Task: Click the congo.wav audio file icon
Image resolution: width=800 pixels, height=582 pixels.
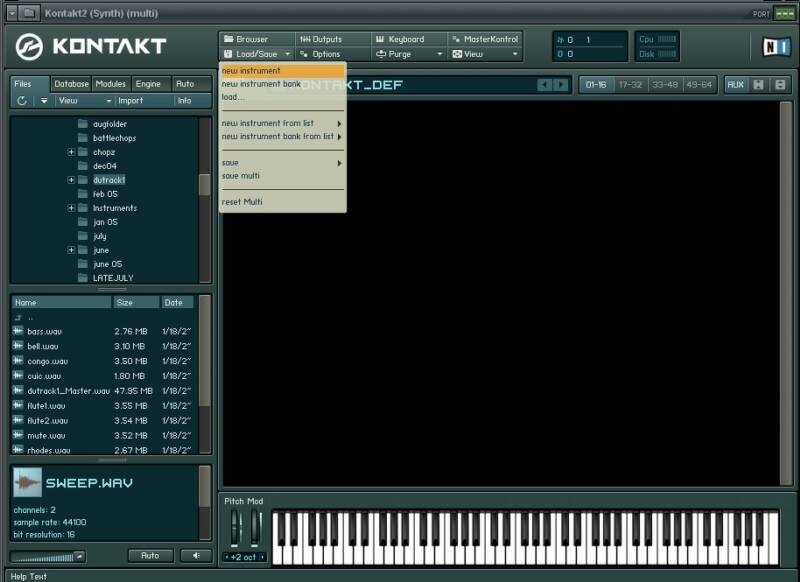Action: tap(18, 361)
